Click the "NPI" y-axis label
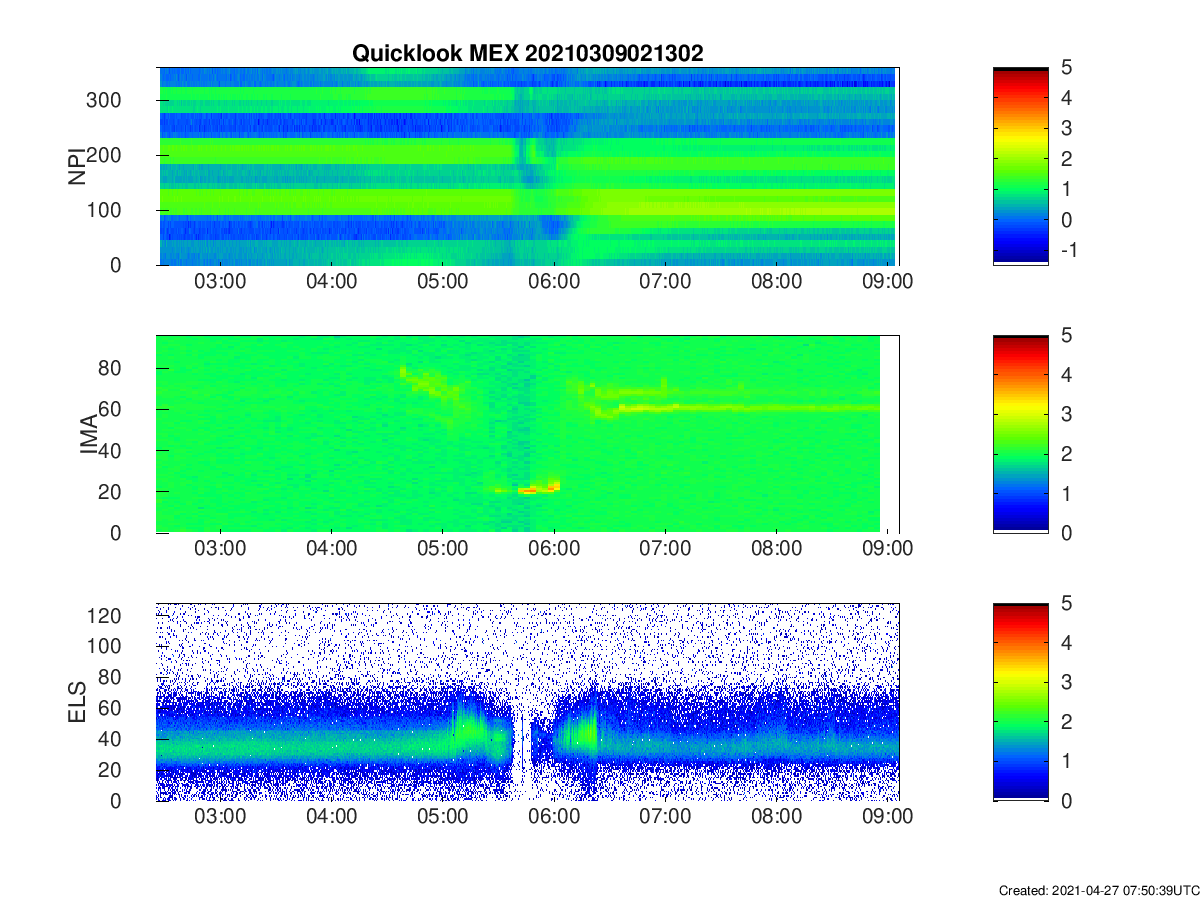Viewport: 1200px width, 900px height. pos(76,166)
